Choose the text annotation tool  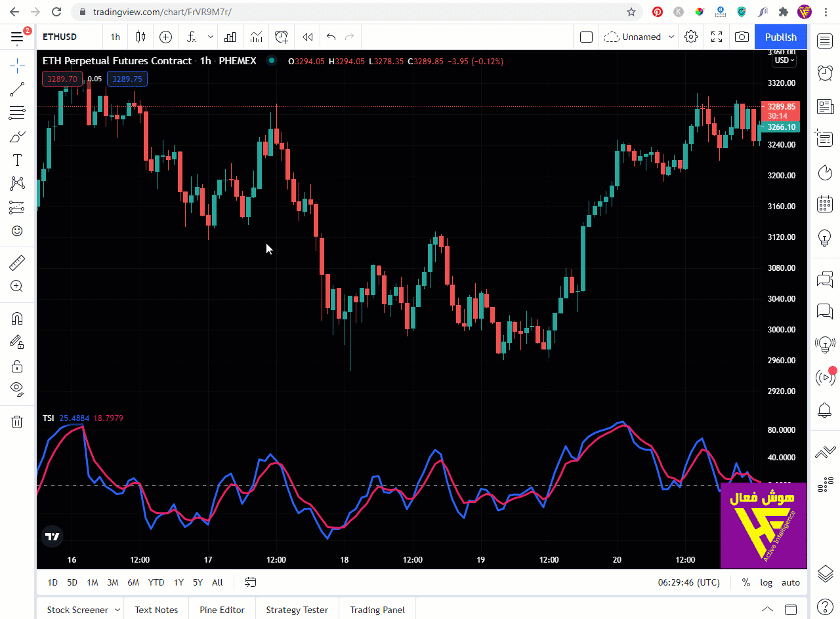coord(17,160)
